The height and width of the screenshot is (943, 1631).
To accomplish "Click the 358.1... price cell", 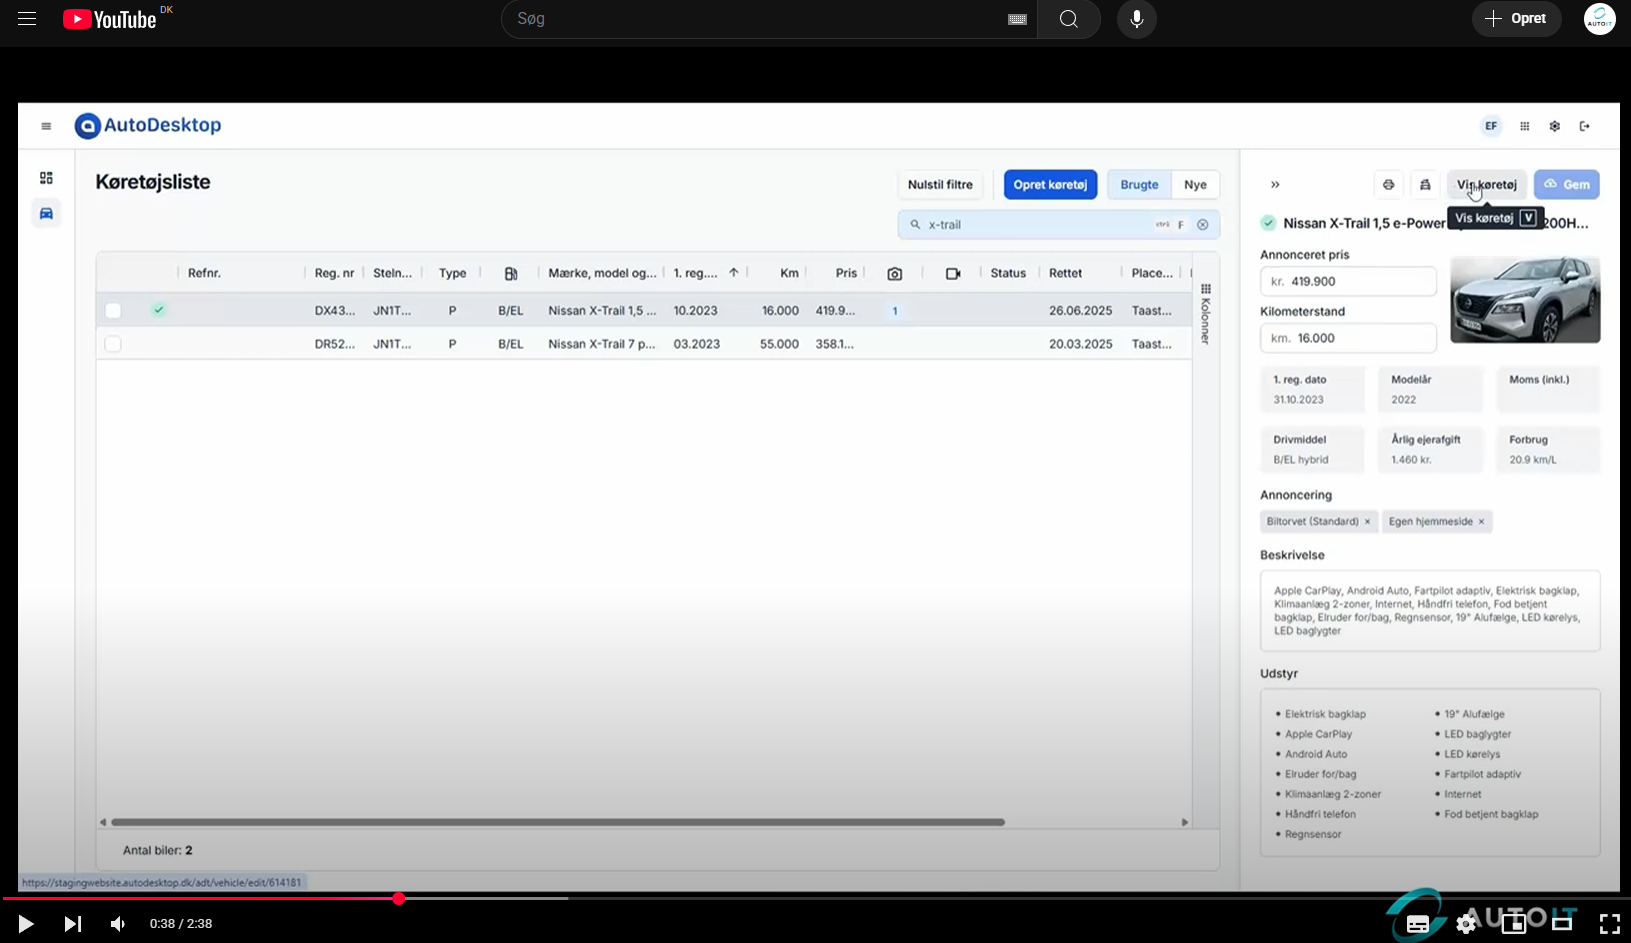I will pos(834,344).
